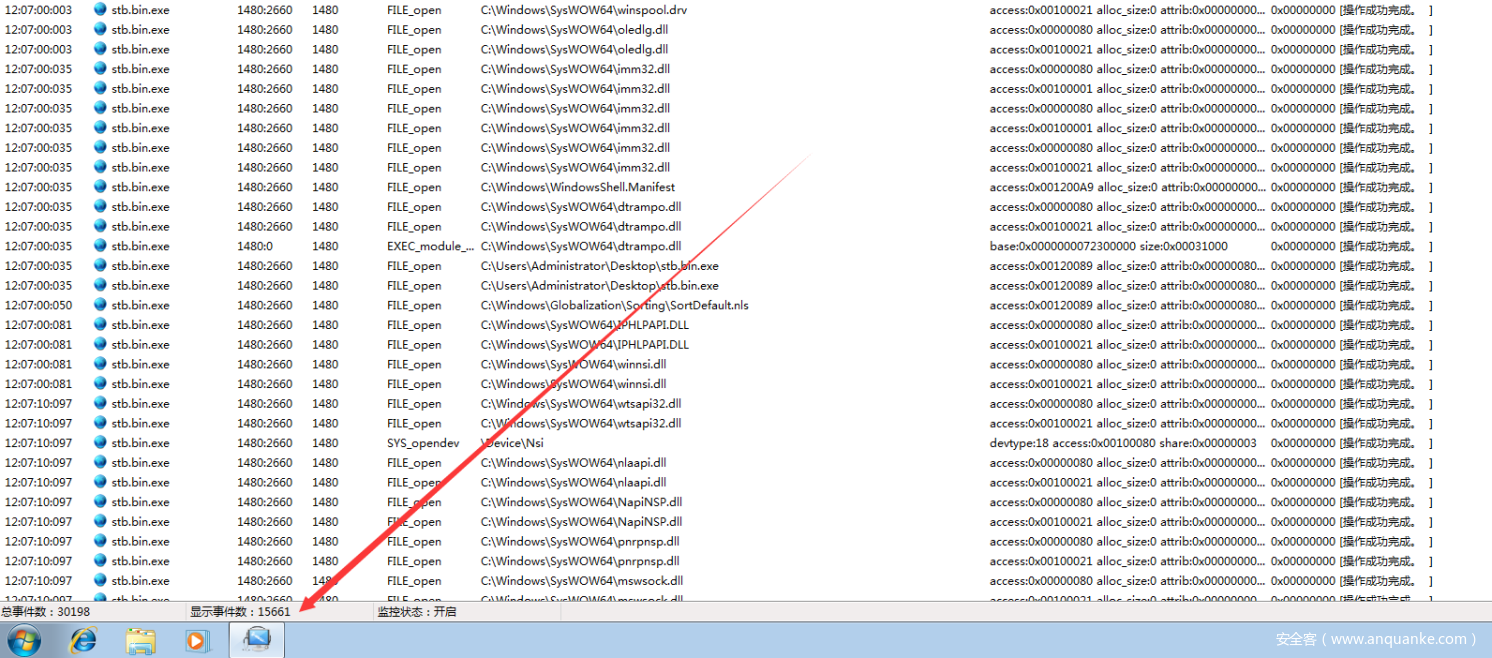Image resolution: width=1492 pixels, height=658 pixels.
Task: Select dtrampo.dll path with access:0x00000080
Action: pyautogui.click(x=580, y=207)
